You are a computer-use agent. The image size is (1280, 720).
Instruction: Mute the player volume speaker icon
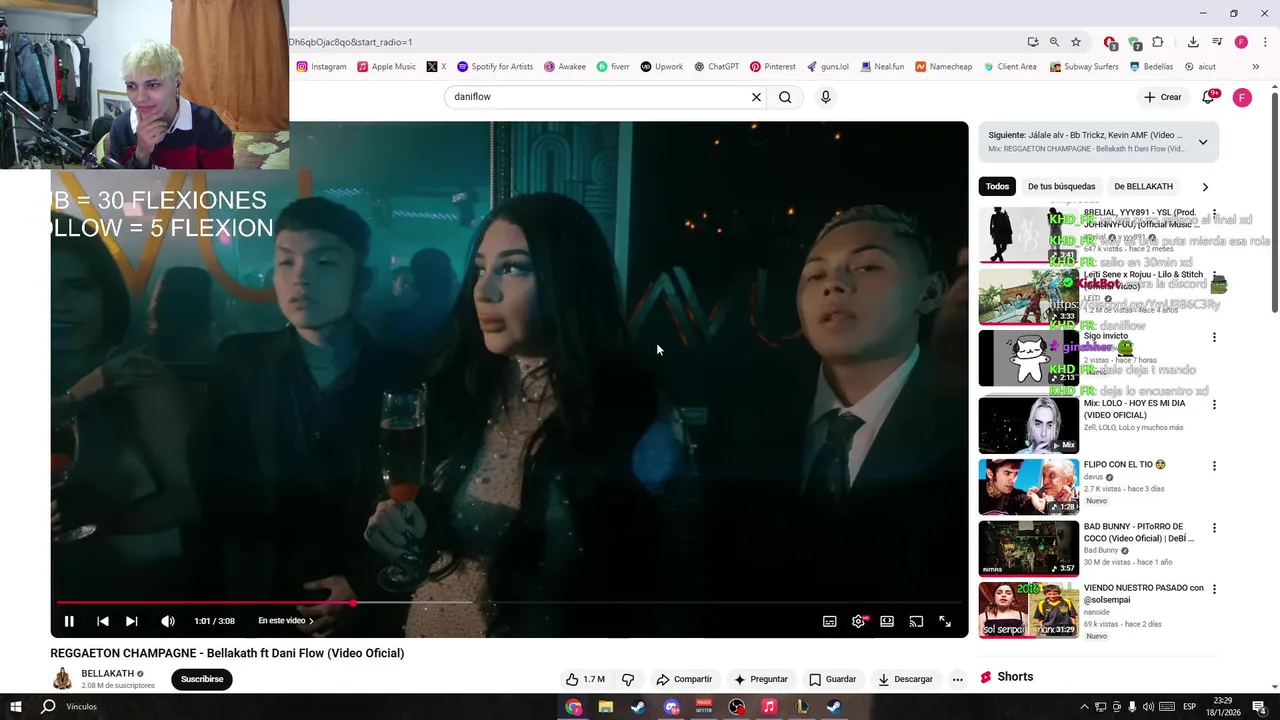tap(167, 621)
